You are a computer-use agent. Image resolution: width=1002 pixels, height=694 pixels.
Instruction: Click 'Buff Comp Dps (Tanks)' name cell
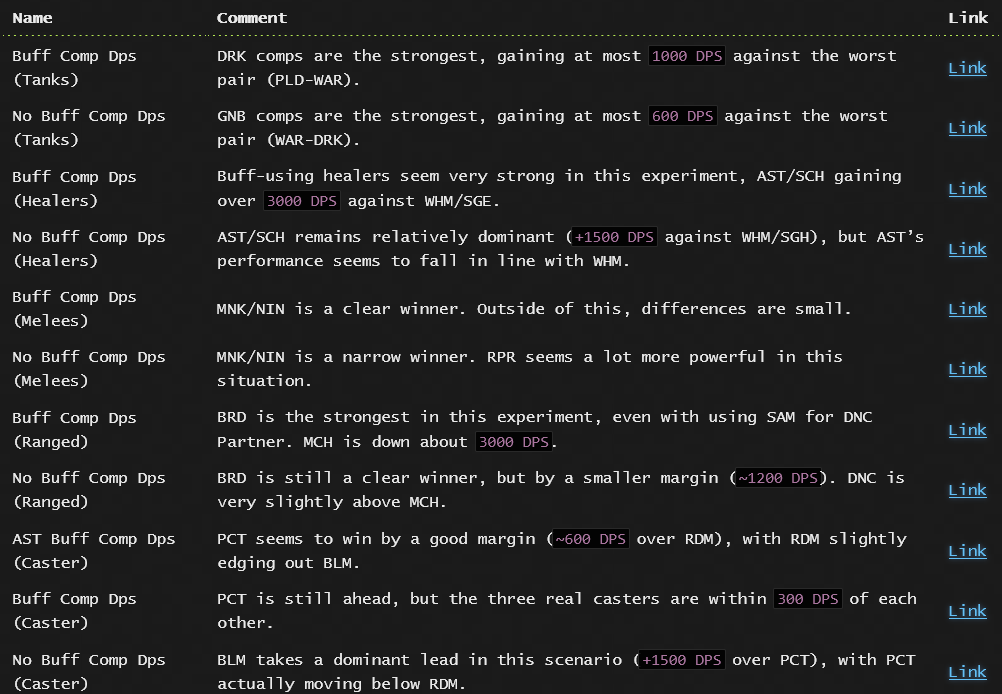pyautogui.click(x=74, y=68)
